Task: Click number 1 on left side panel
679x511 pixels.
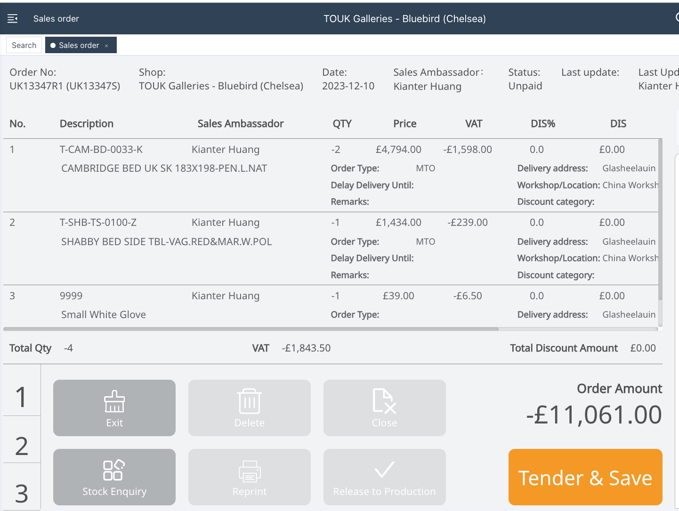Action: click(x=21, y=396)
